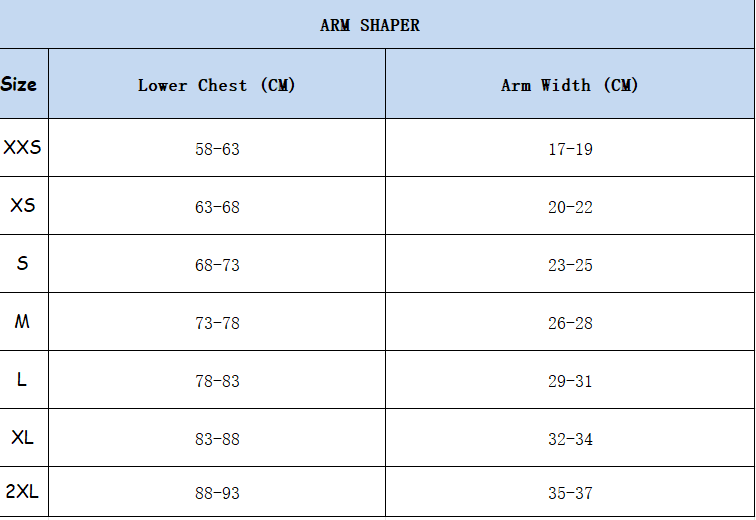Select the 68-73 lower chest cell
Image resolution: width=756 pixels, height=520 pixels.
[x=217, y=264]
